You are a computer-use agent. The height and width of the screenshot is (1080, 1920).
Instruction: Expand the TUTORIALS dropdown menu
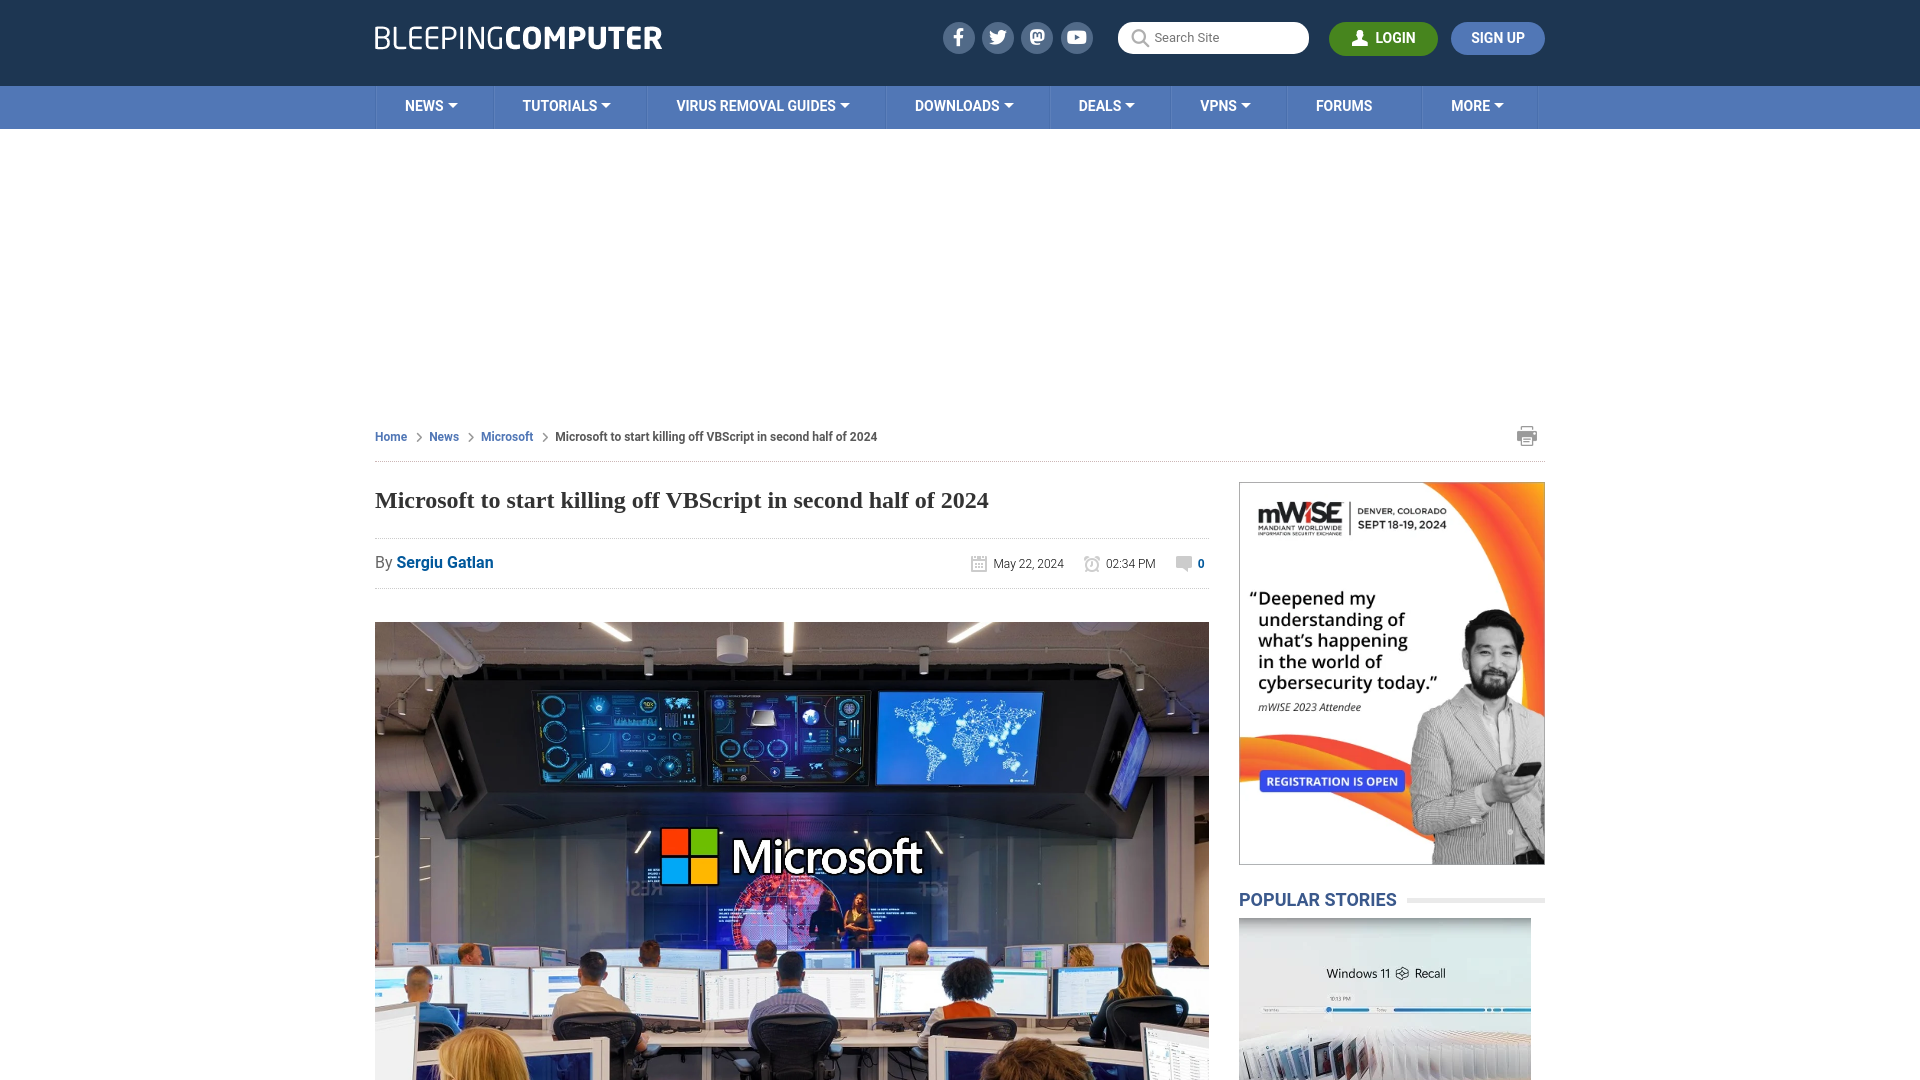point(566,105)
